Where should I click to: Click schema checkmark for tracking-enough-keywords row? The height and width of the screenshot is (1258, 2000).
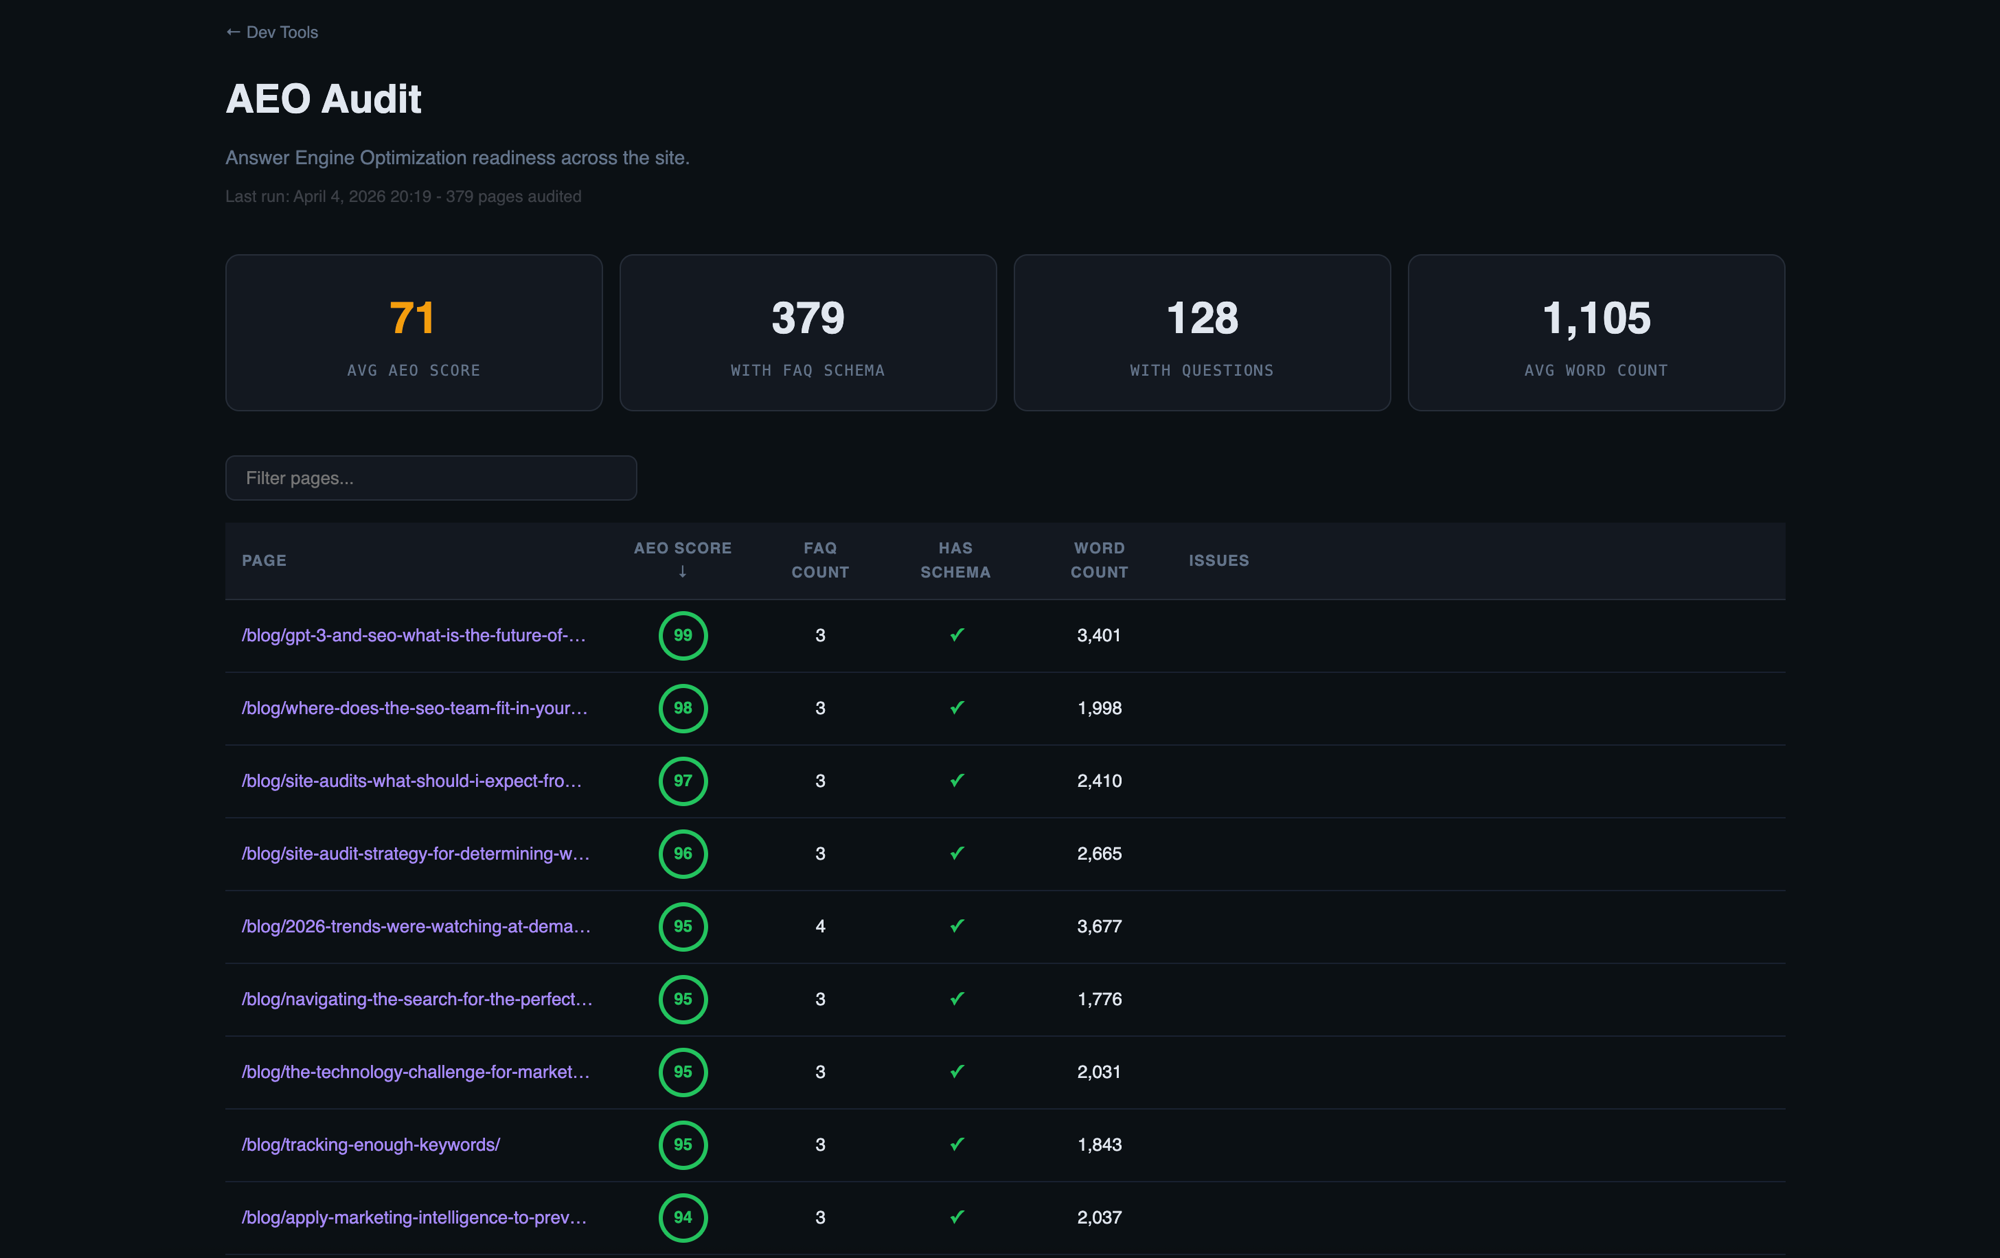tap(957, 1144)
